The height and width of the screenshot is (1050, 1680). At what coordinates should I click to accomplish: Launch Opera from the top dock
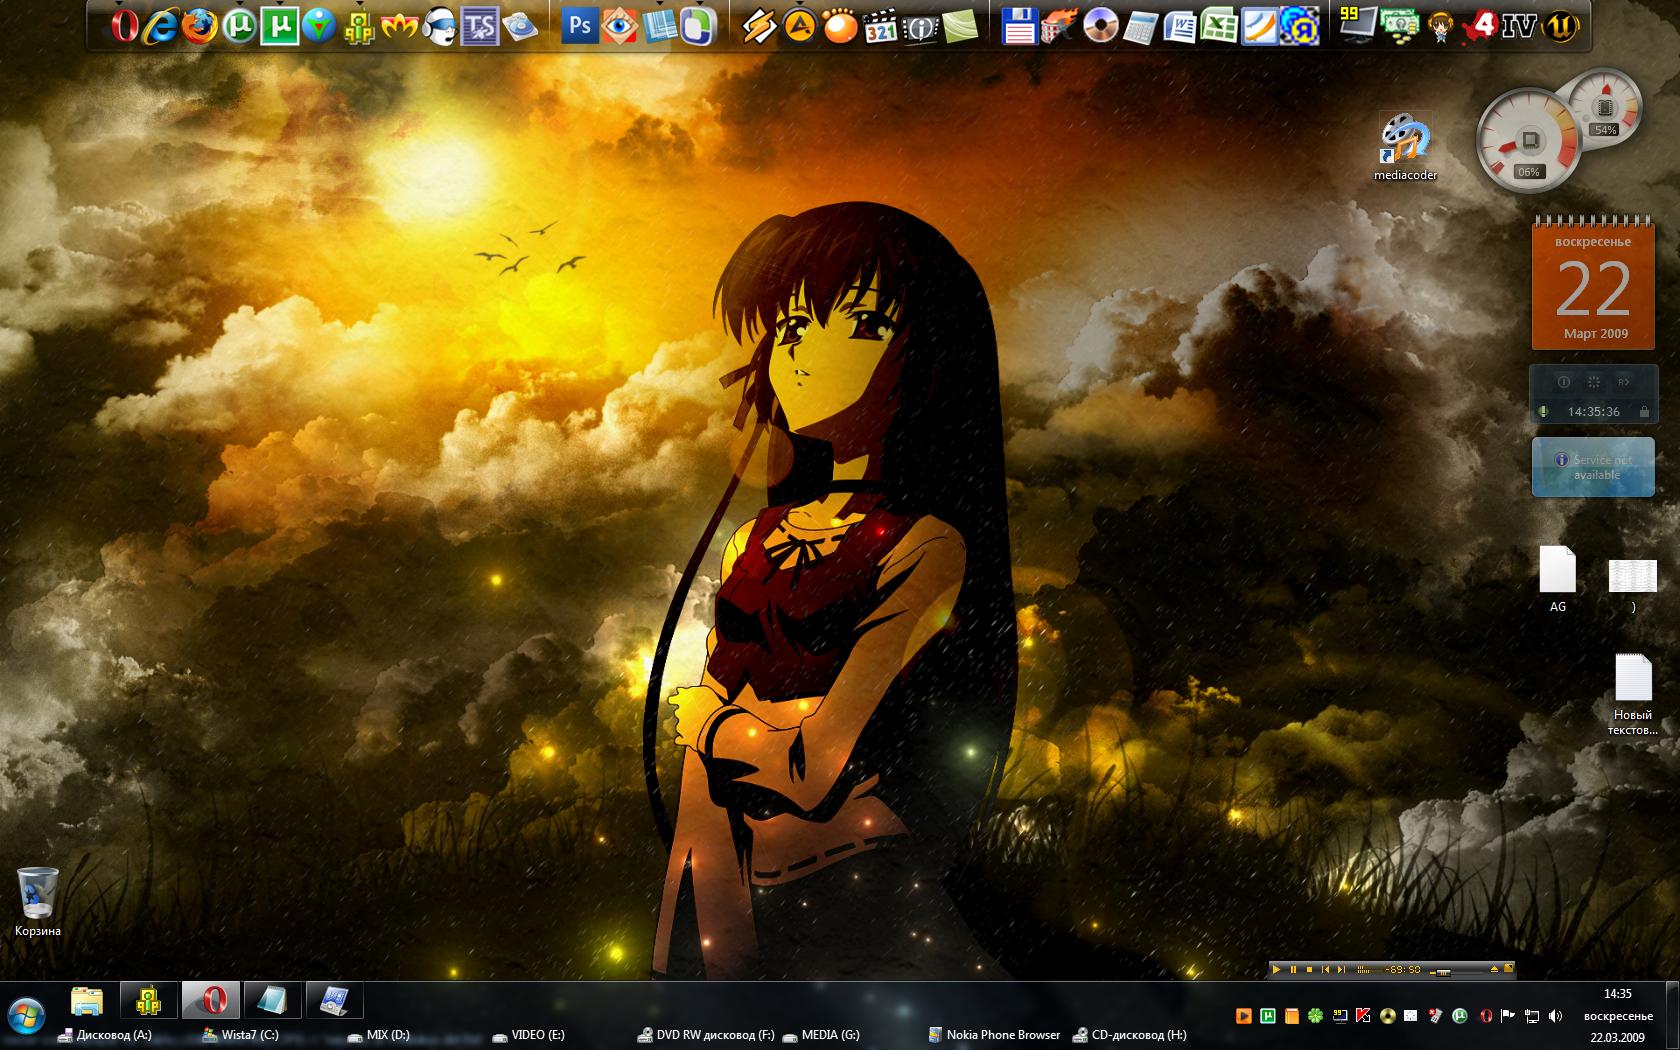125,26
